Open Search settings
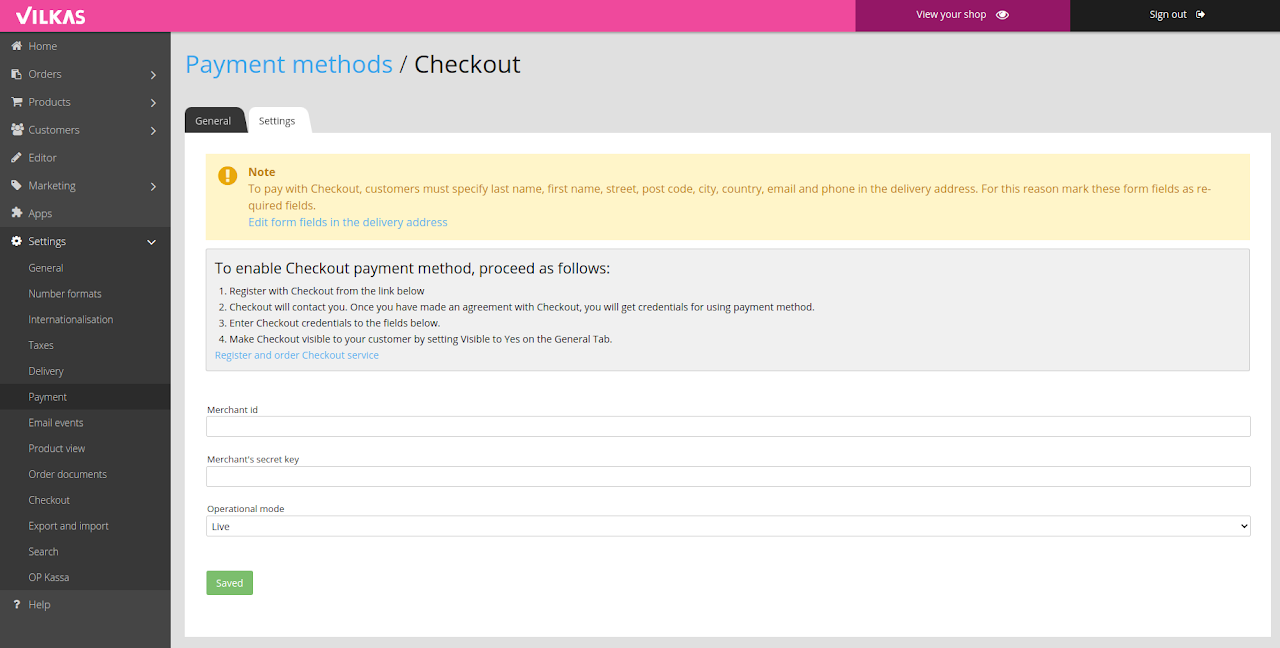Screen dimensions: 1280x648 click(x=44, y=552)
